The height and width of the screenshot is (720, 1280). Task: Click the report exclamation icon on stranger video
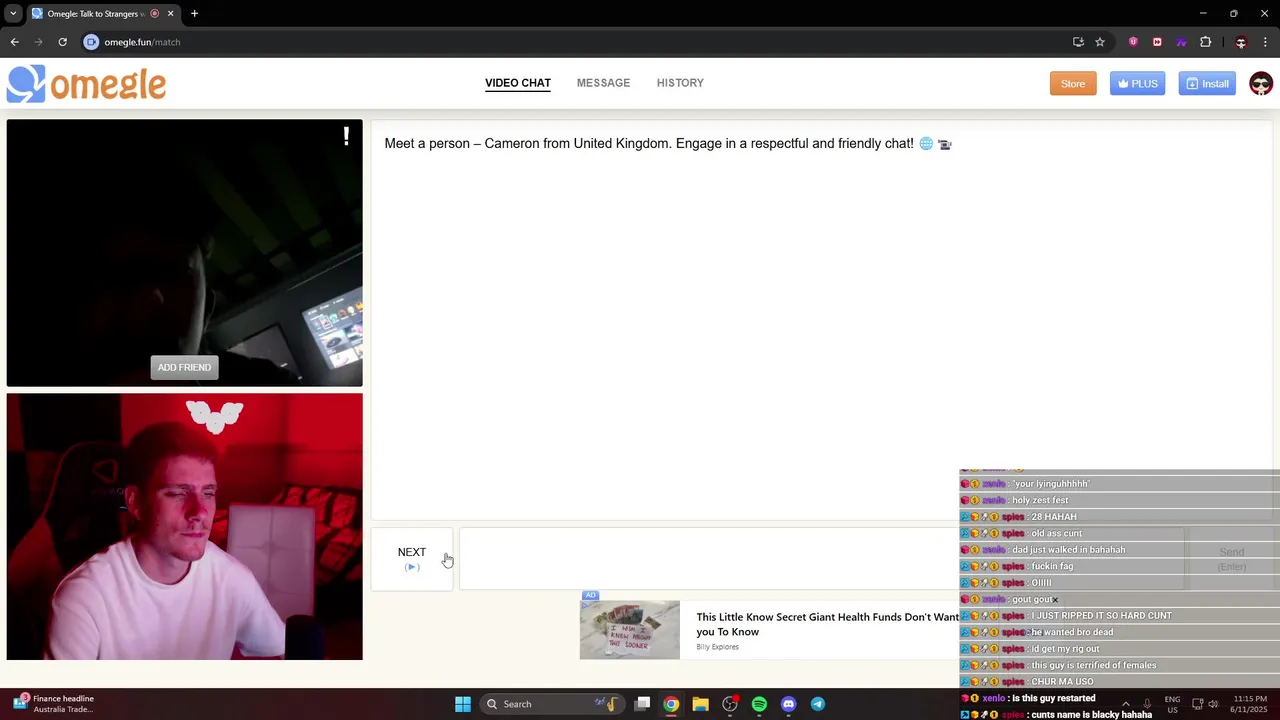[x=346, y=136]
